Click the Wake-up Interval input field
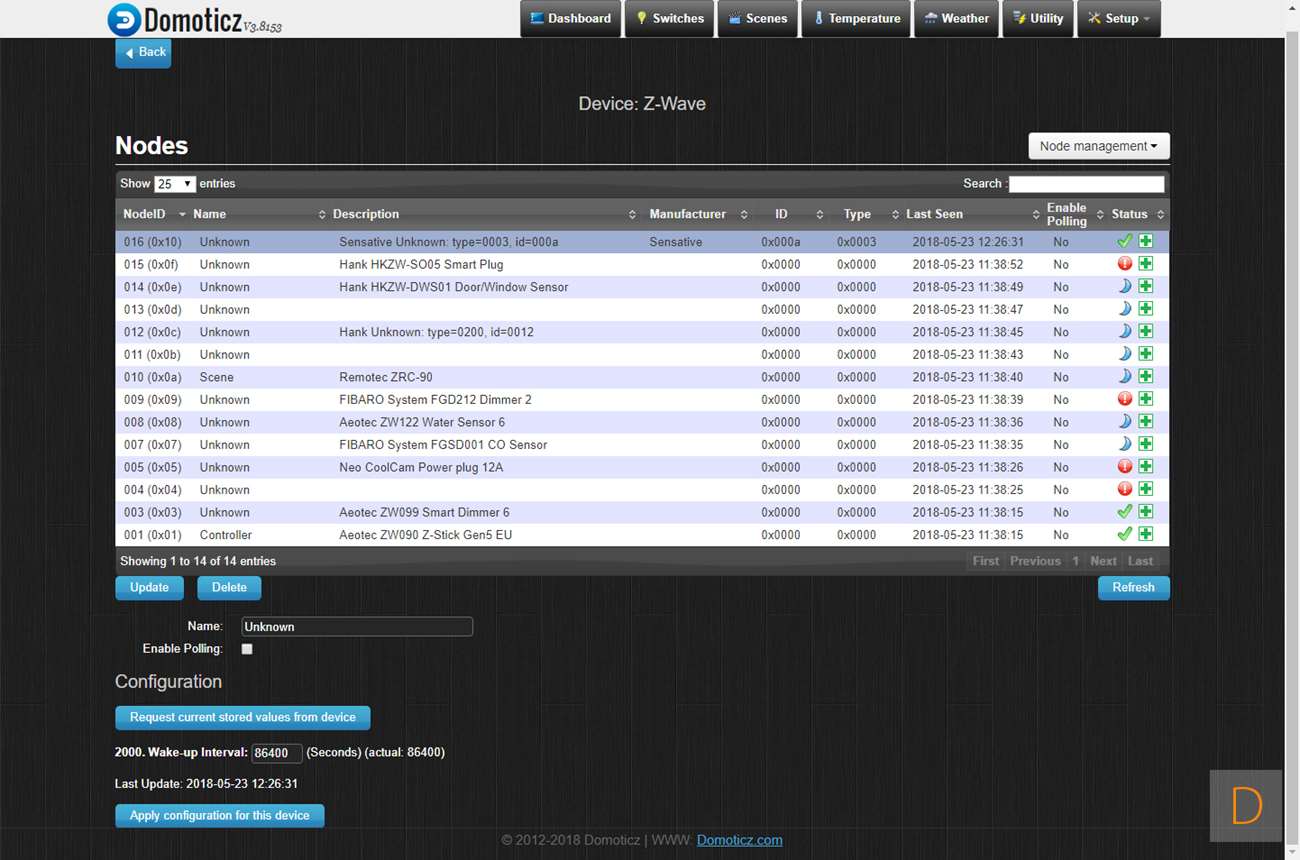Image resolution: width=1300 pixels, height=860 pixels. [276, 753]
